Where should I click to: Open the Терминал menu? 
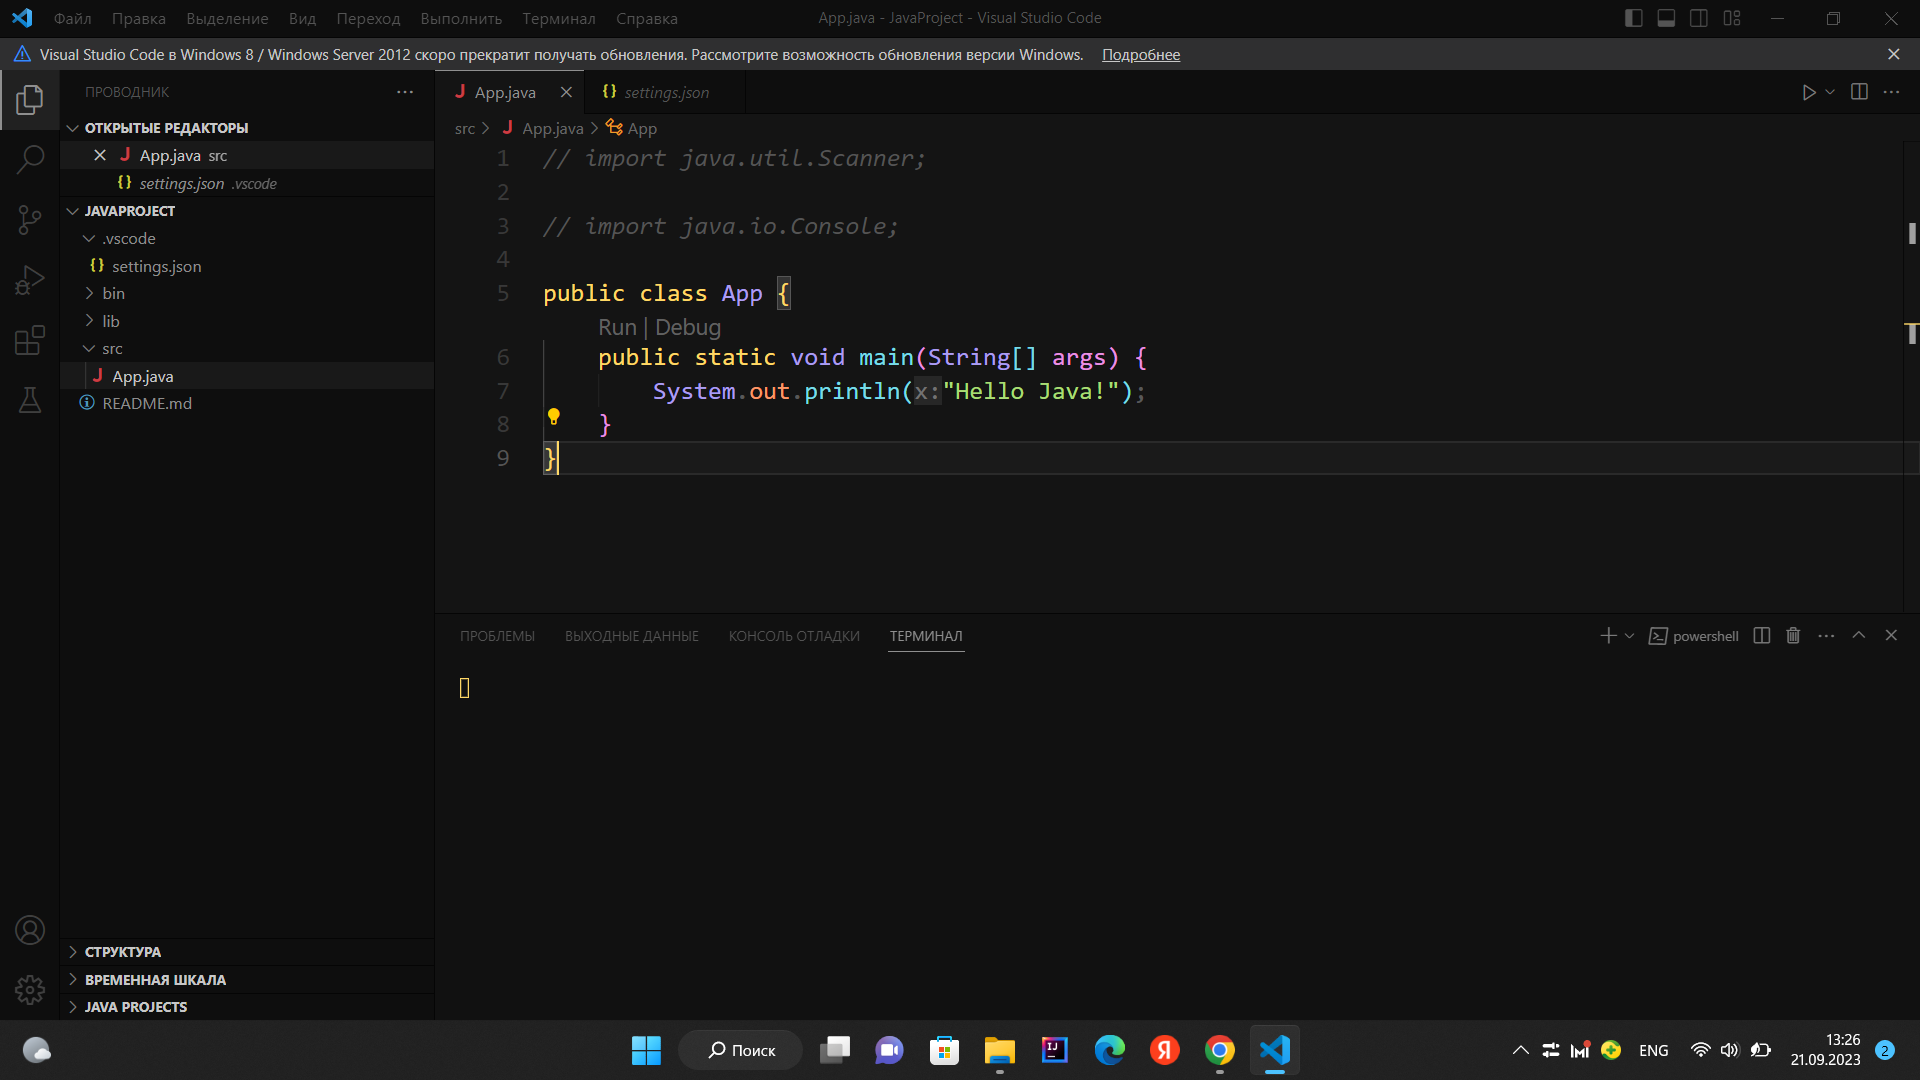tap(559, 18)
